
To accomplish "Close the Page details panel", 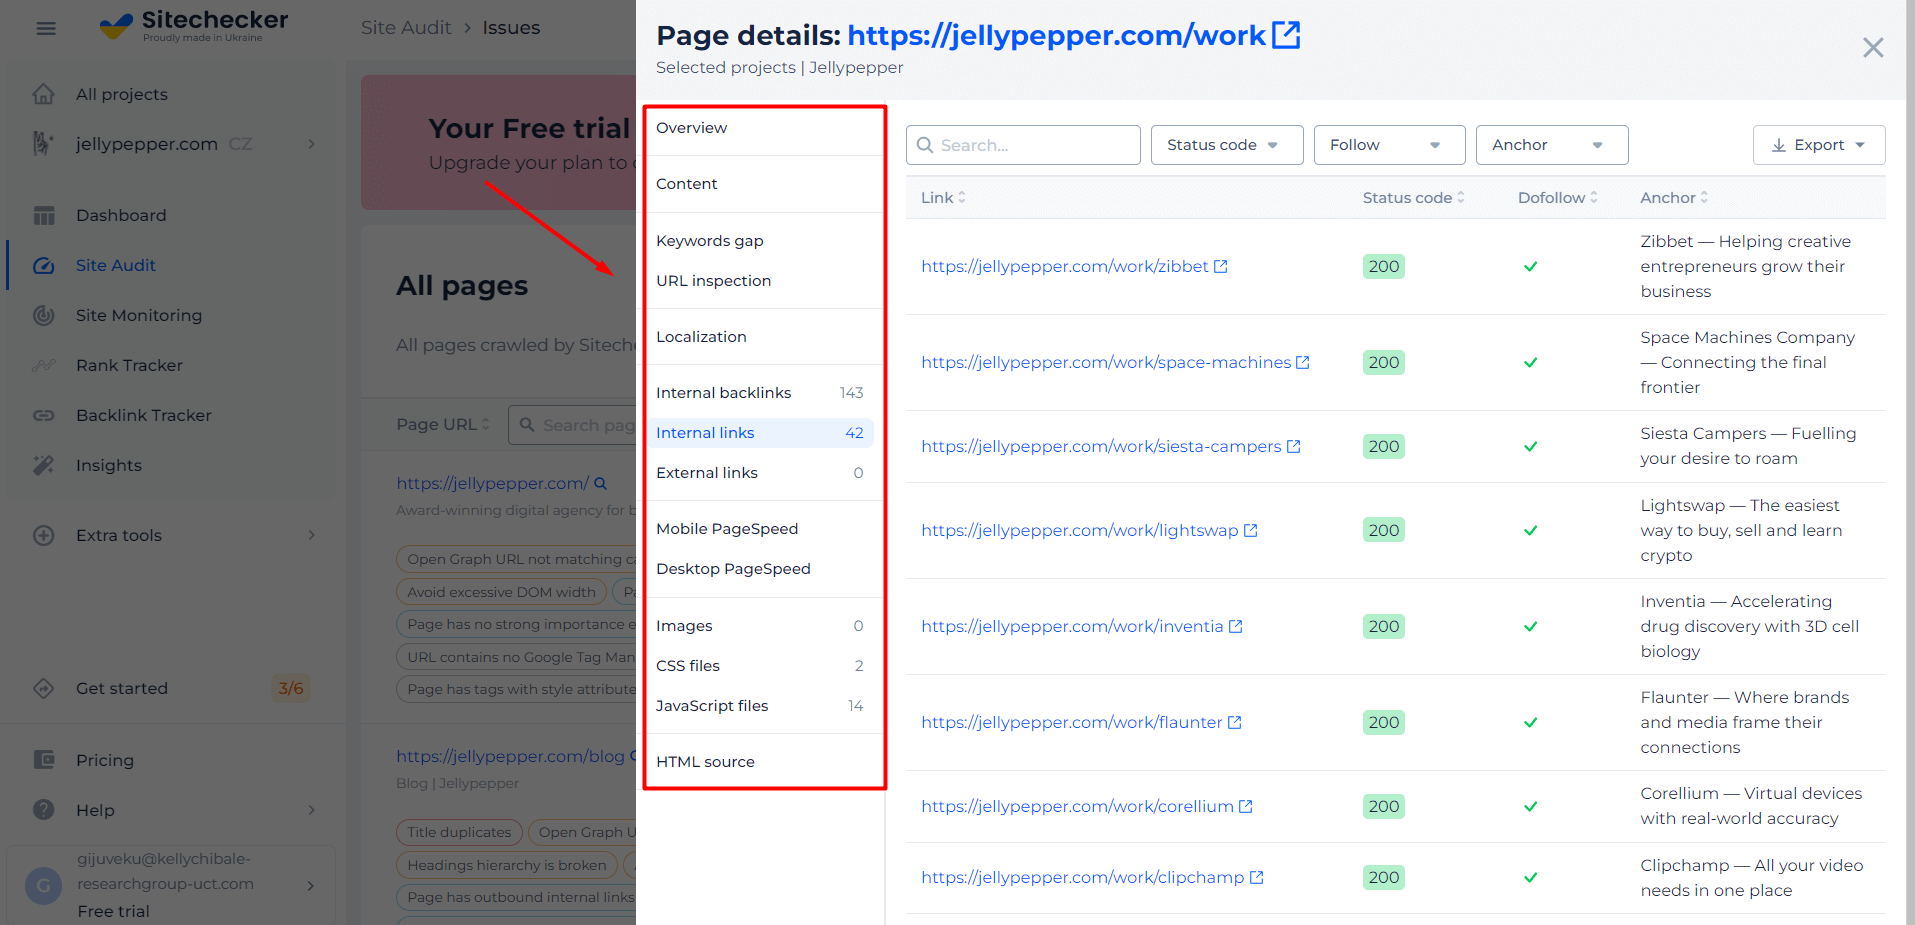I will (1873, 47).
